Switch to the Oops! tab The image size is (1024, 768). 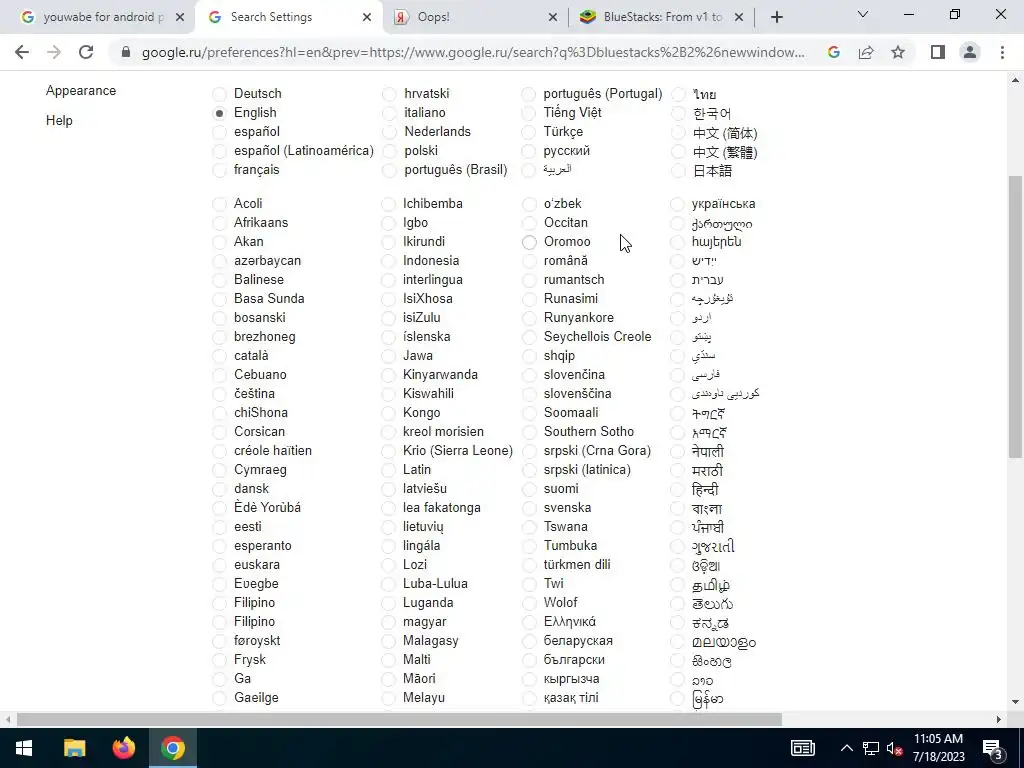[x=476, y=17]
